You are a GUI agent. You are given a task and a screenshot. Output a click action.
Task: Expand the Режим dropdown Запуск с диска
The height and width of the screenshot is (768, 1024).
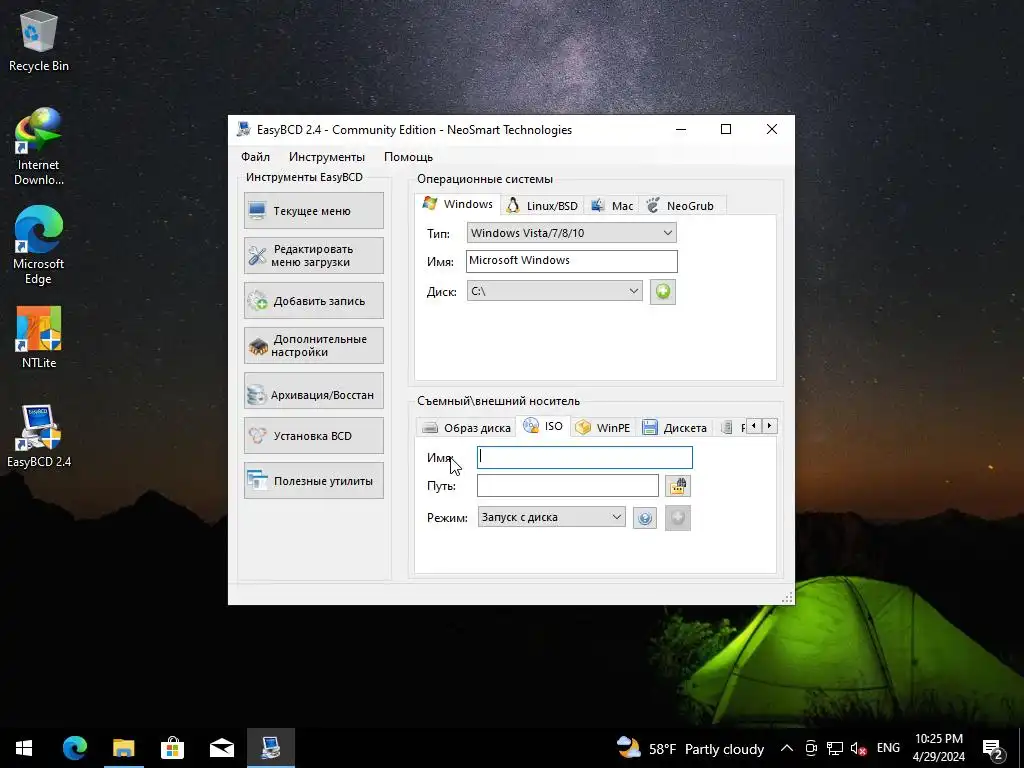(551, 517)
